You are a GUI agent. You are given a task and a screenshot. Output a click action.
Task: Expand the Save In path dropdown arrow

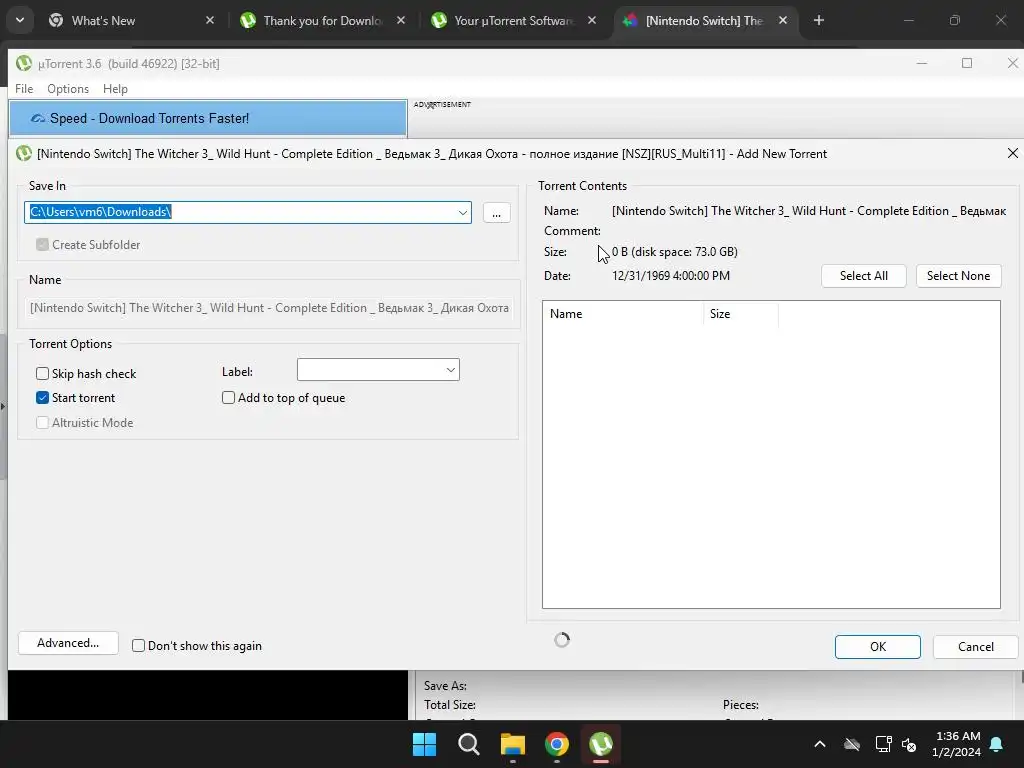(462, 212)
